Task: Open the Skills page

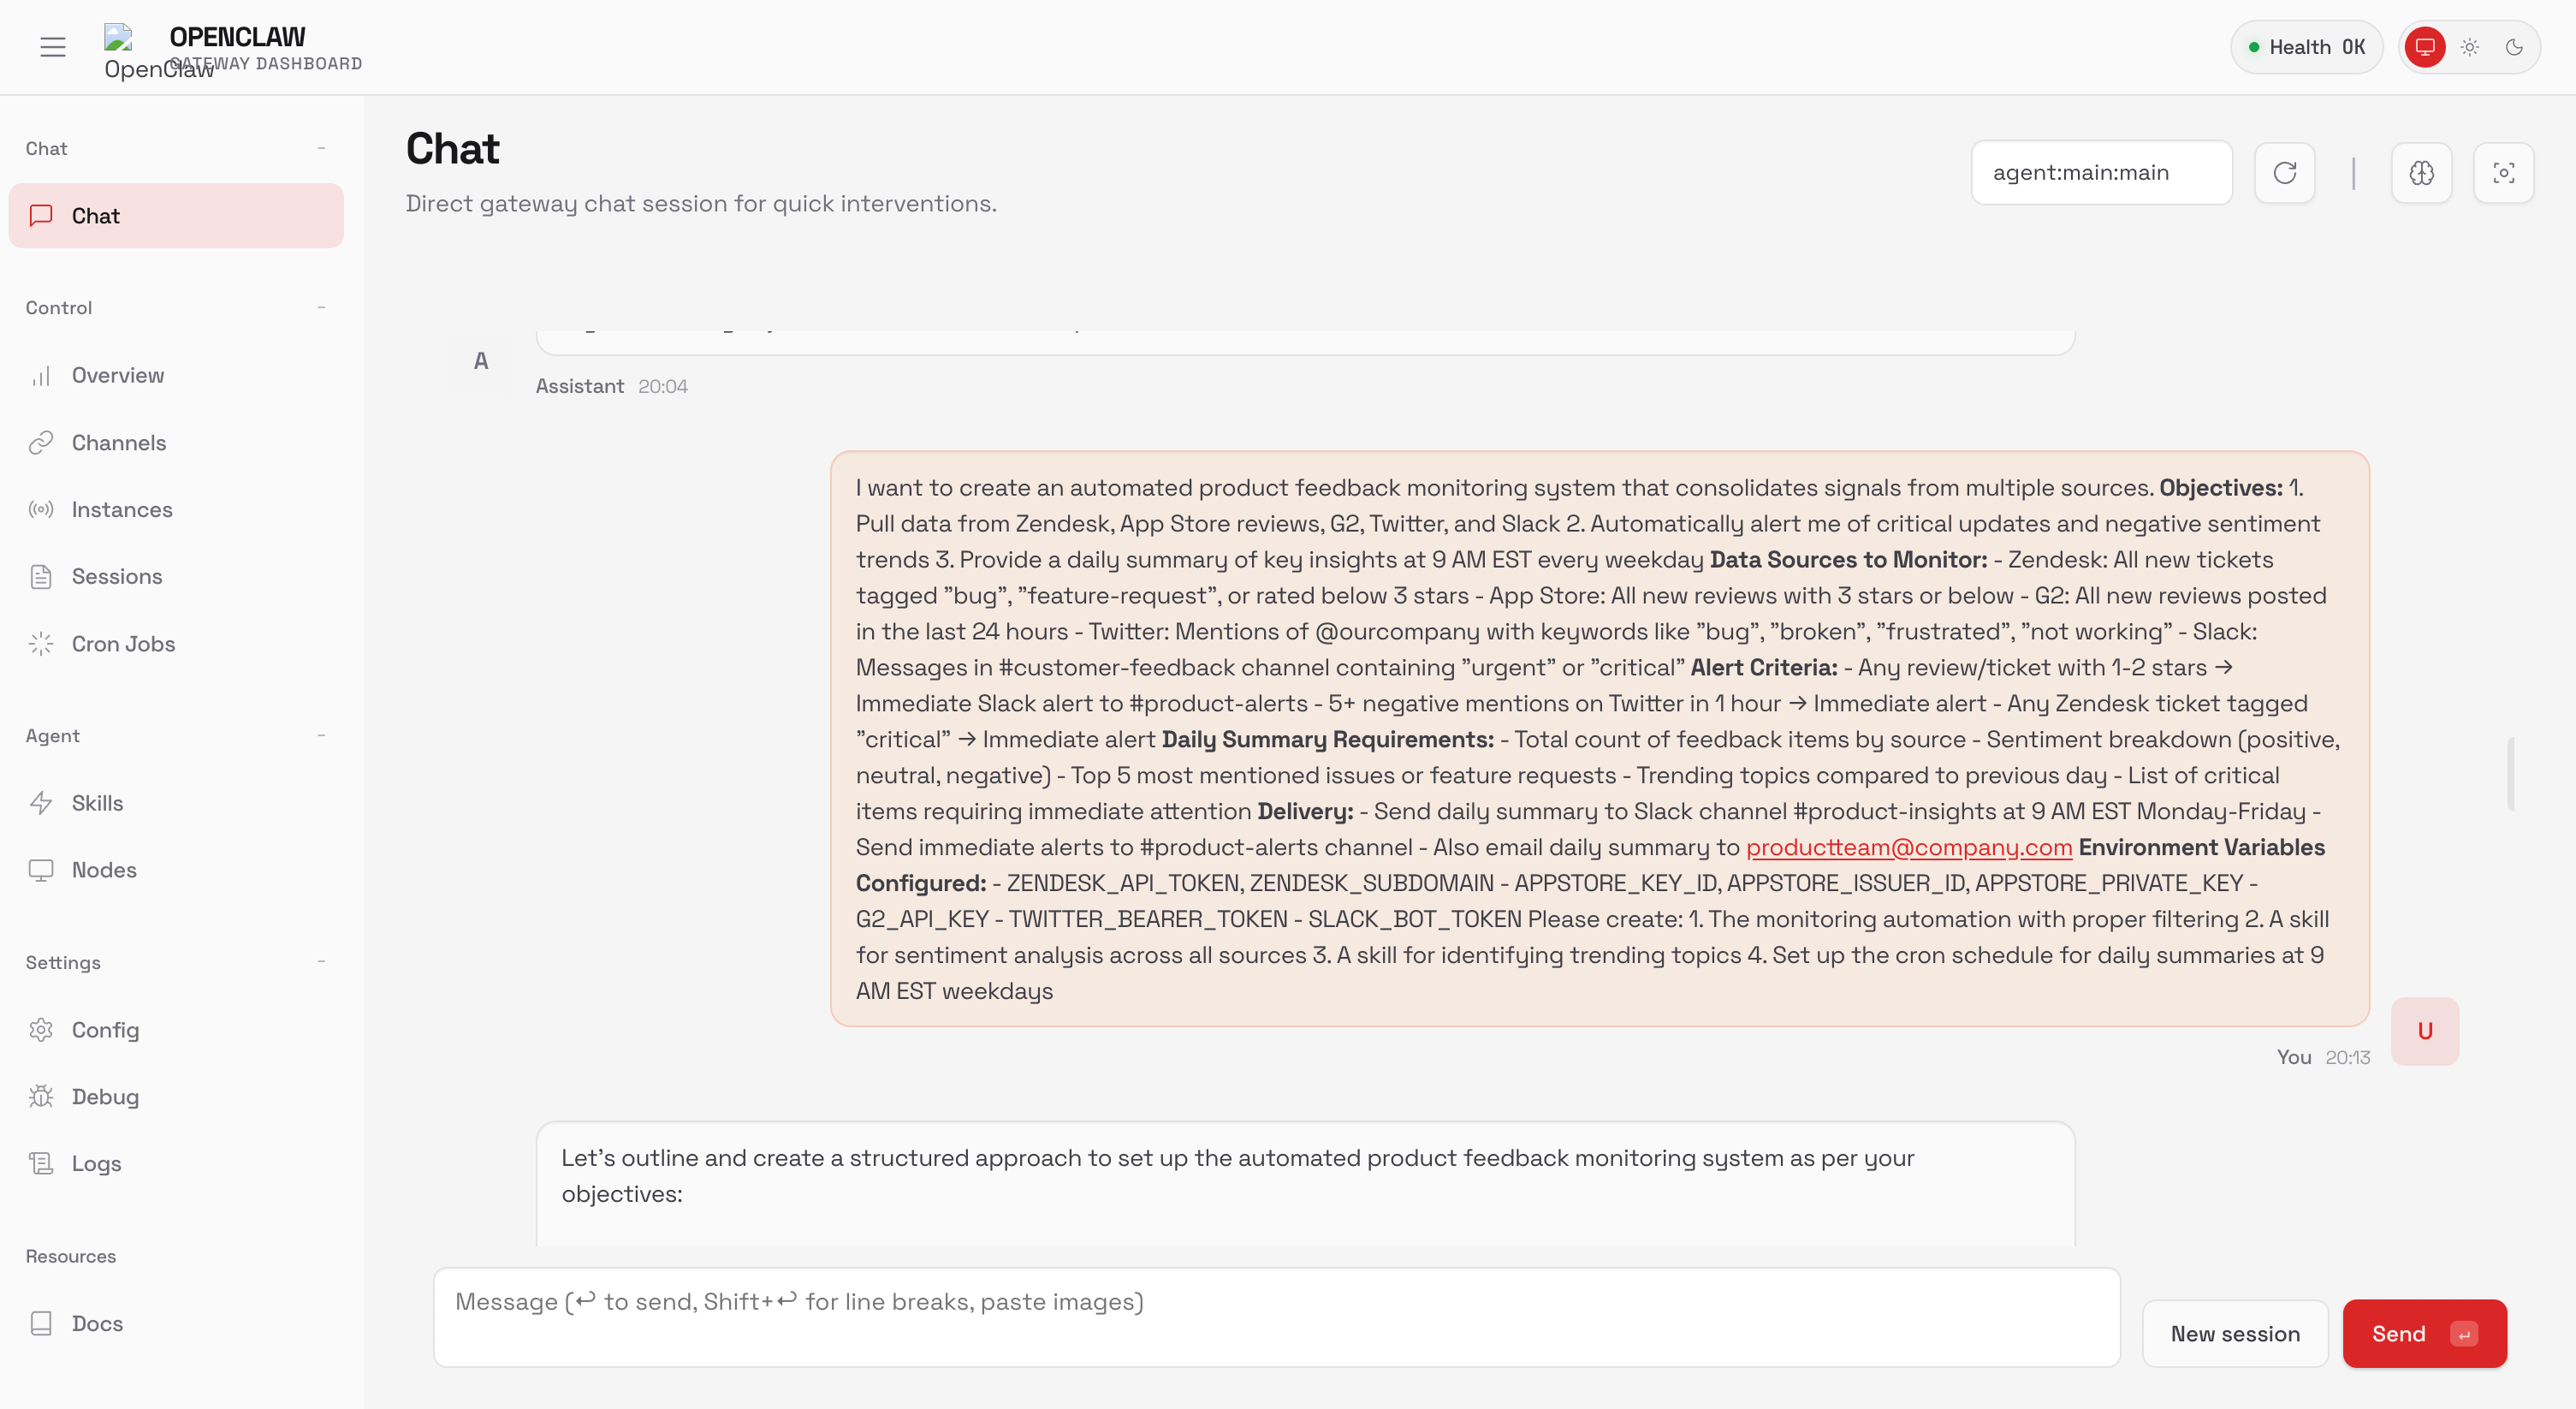Action: (97, 803)
